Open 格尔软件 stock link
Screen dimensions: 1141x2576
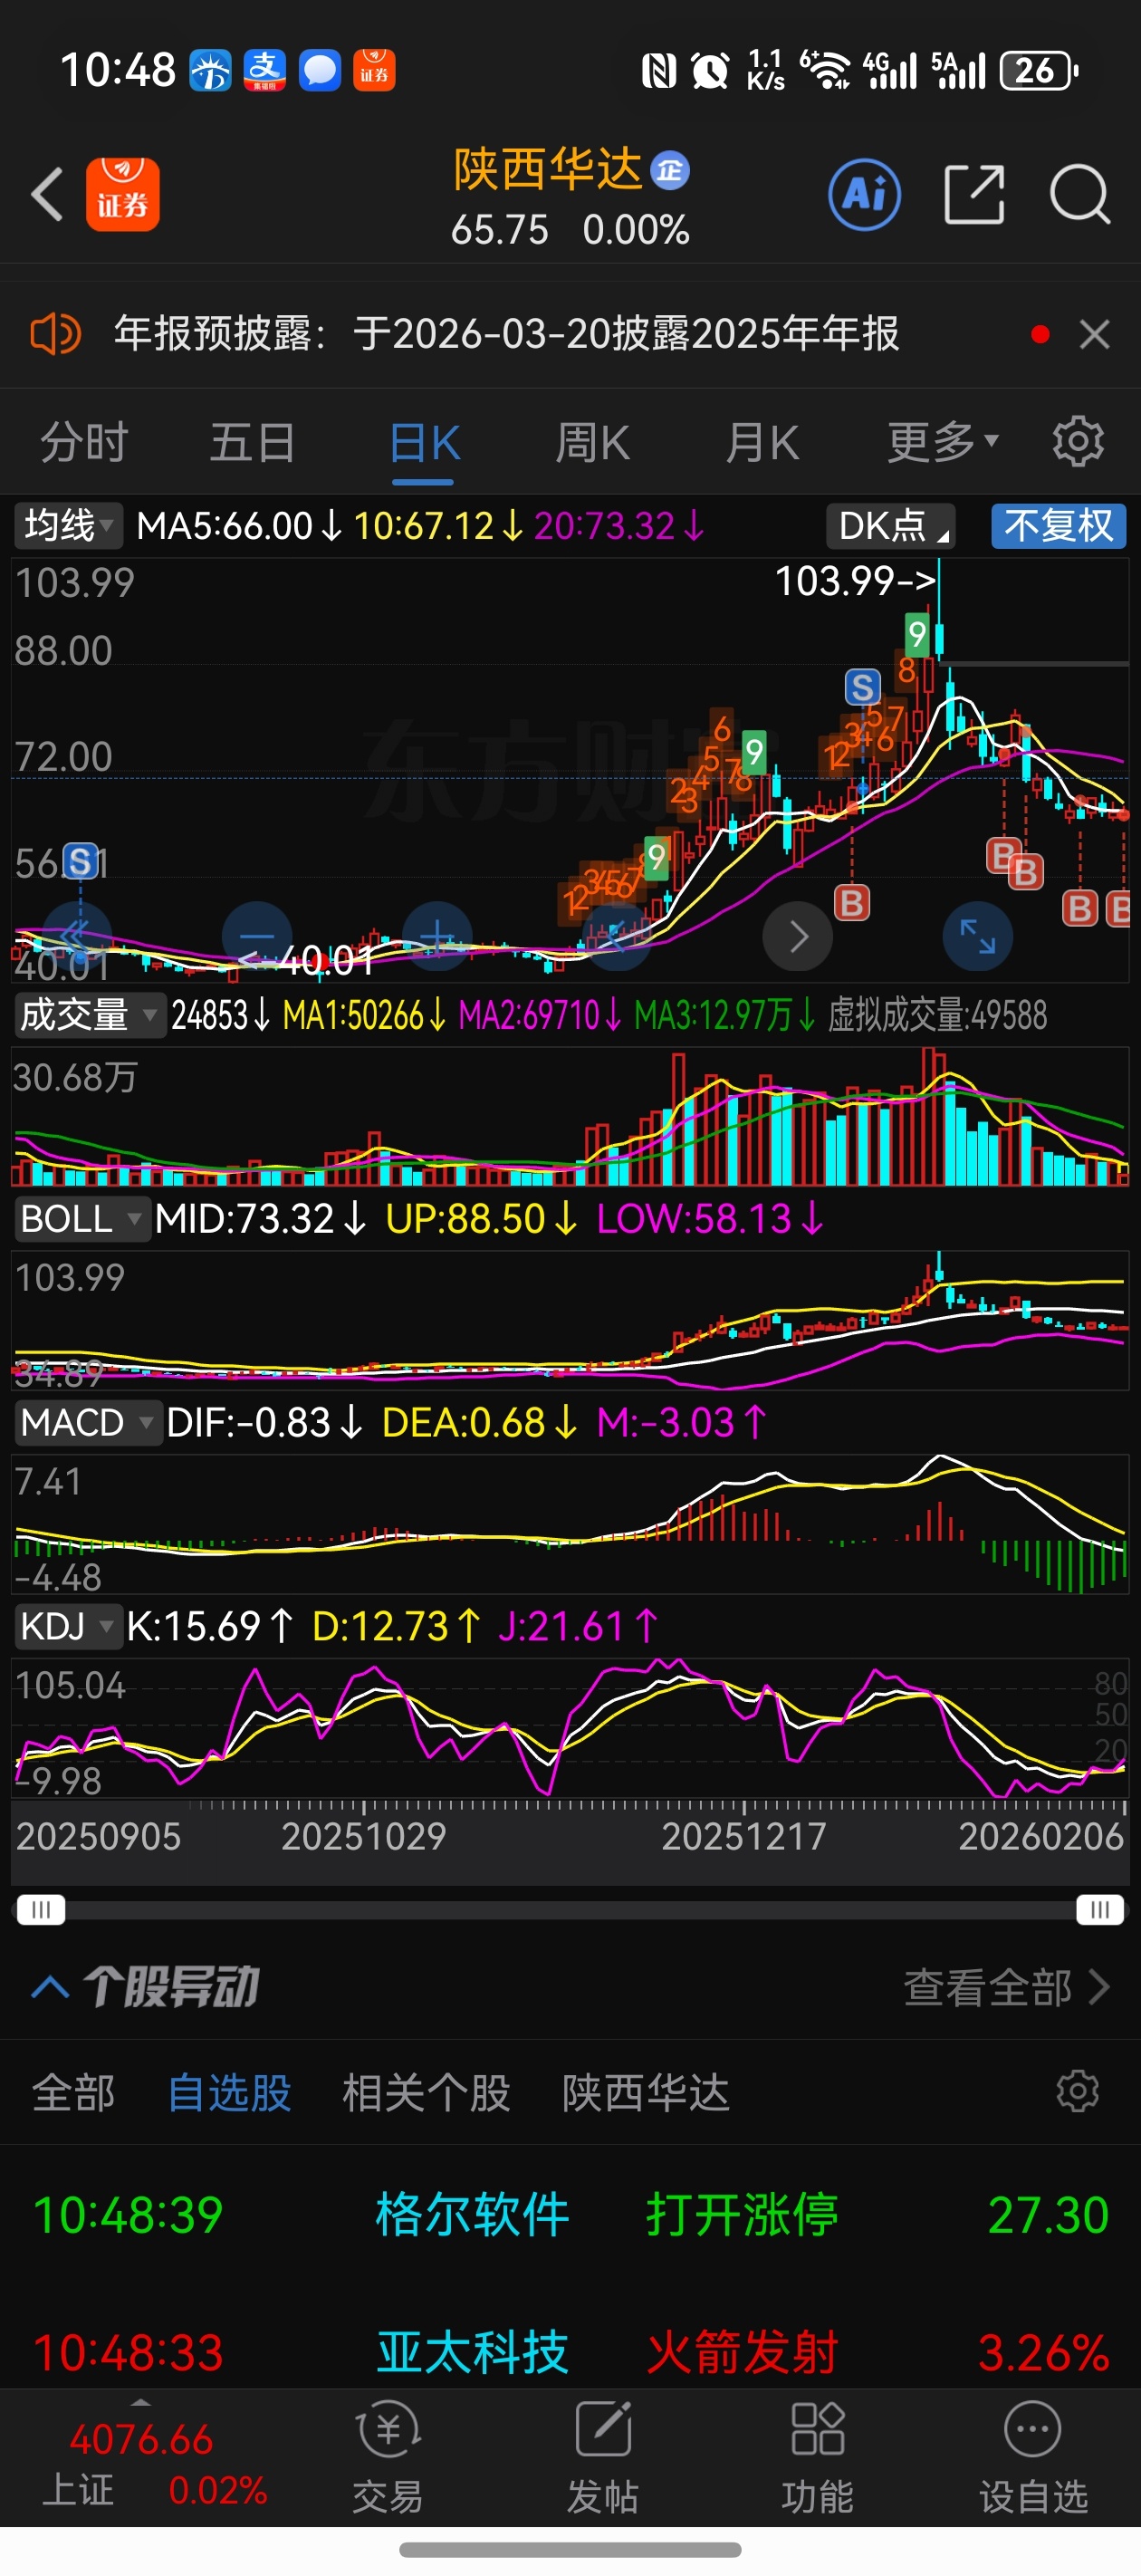tap(472, 2214)
